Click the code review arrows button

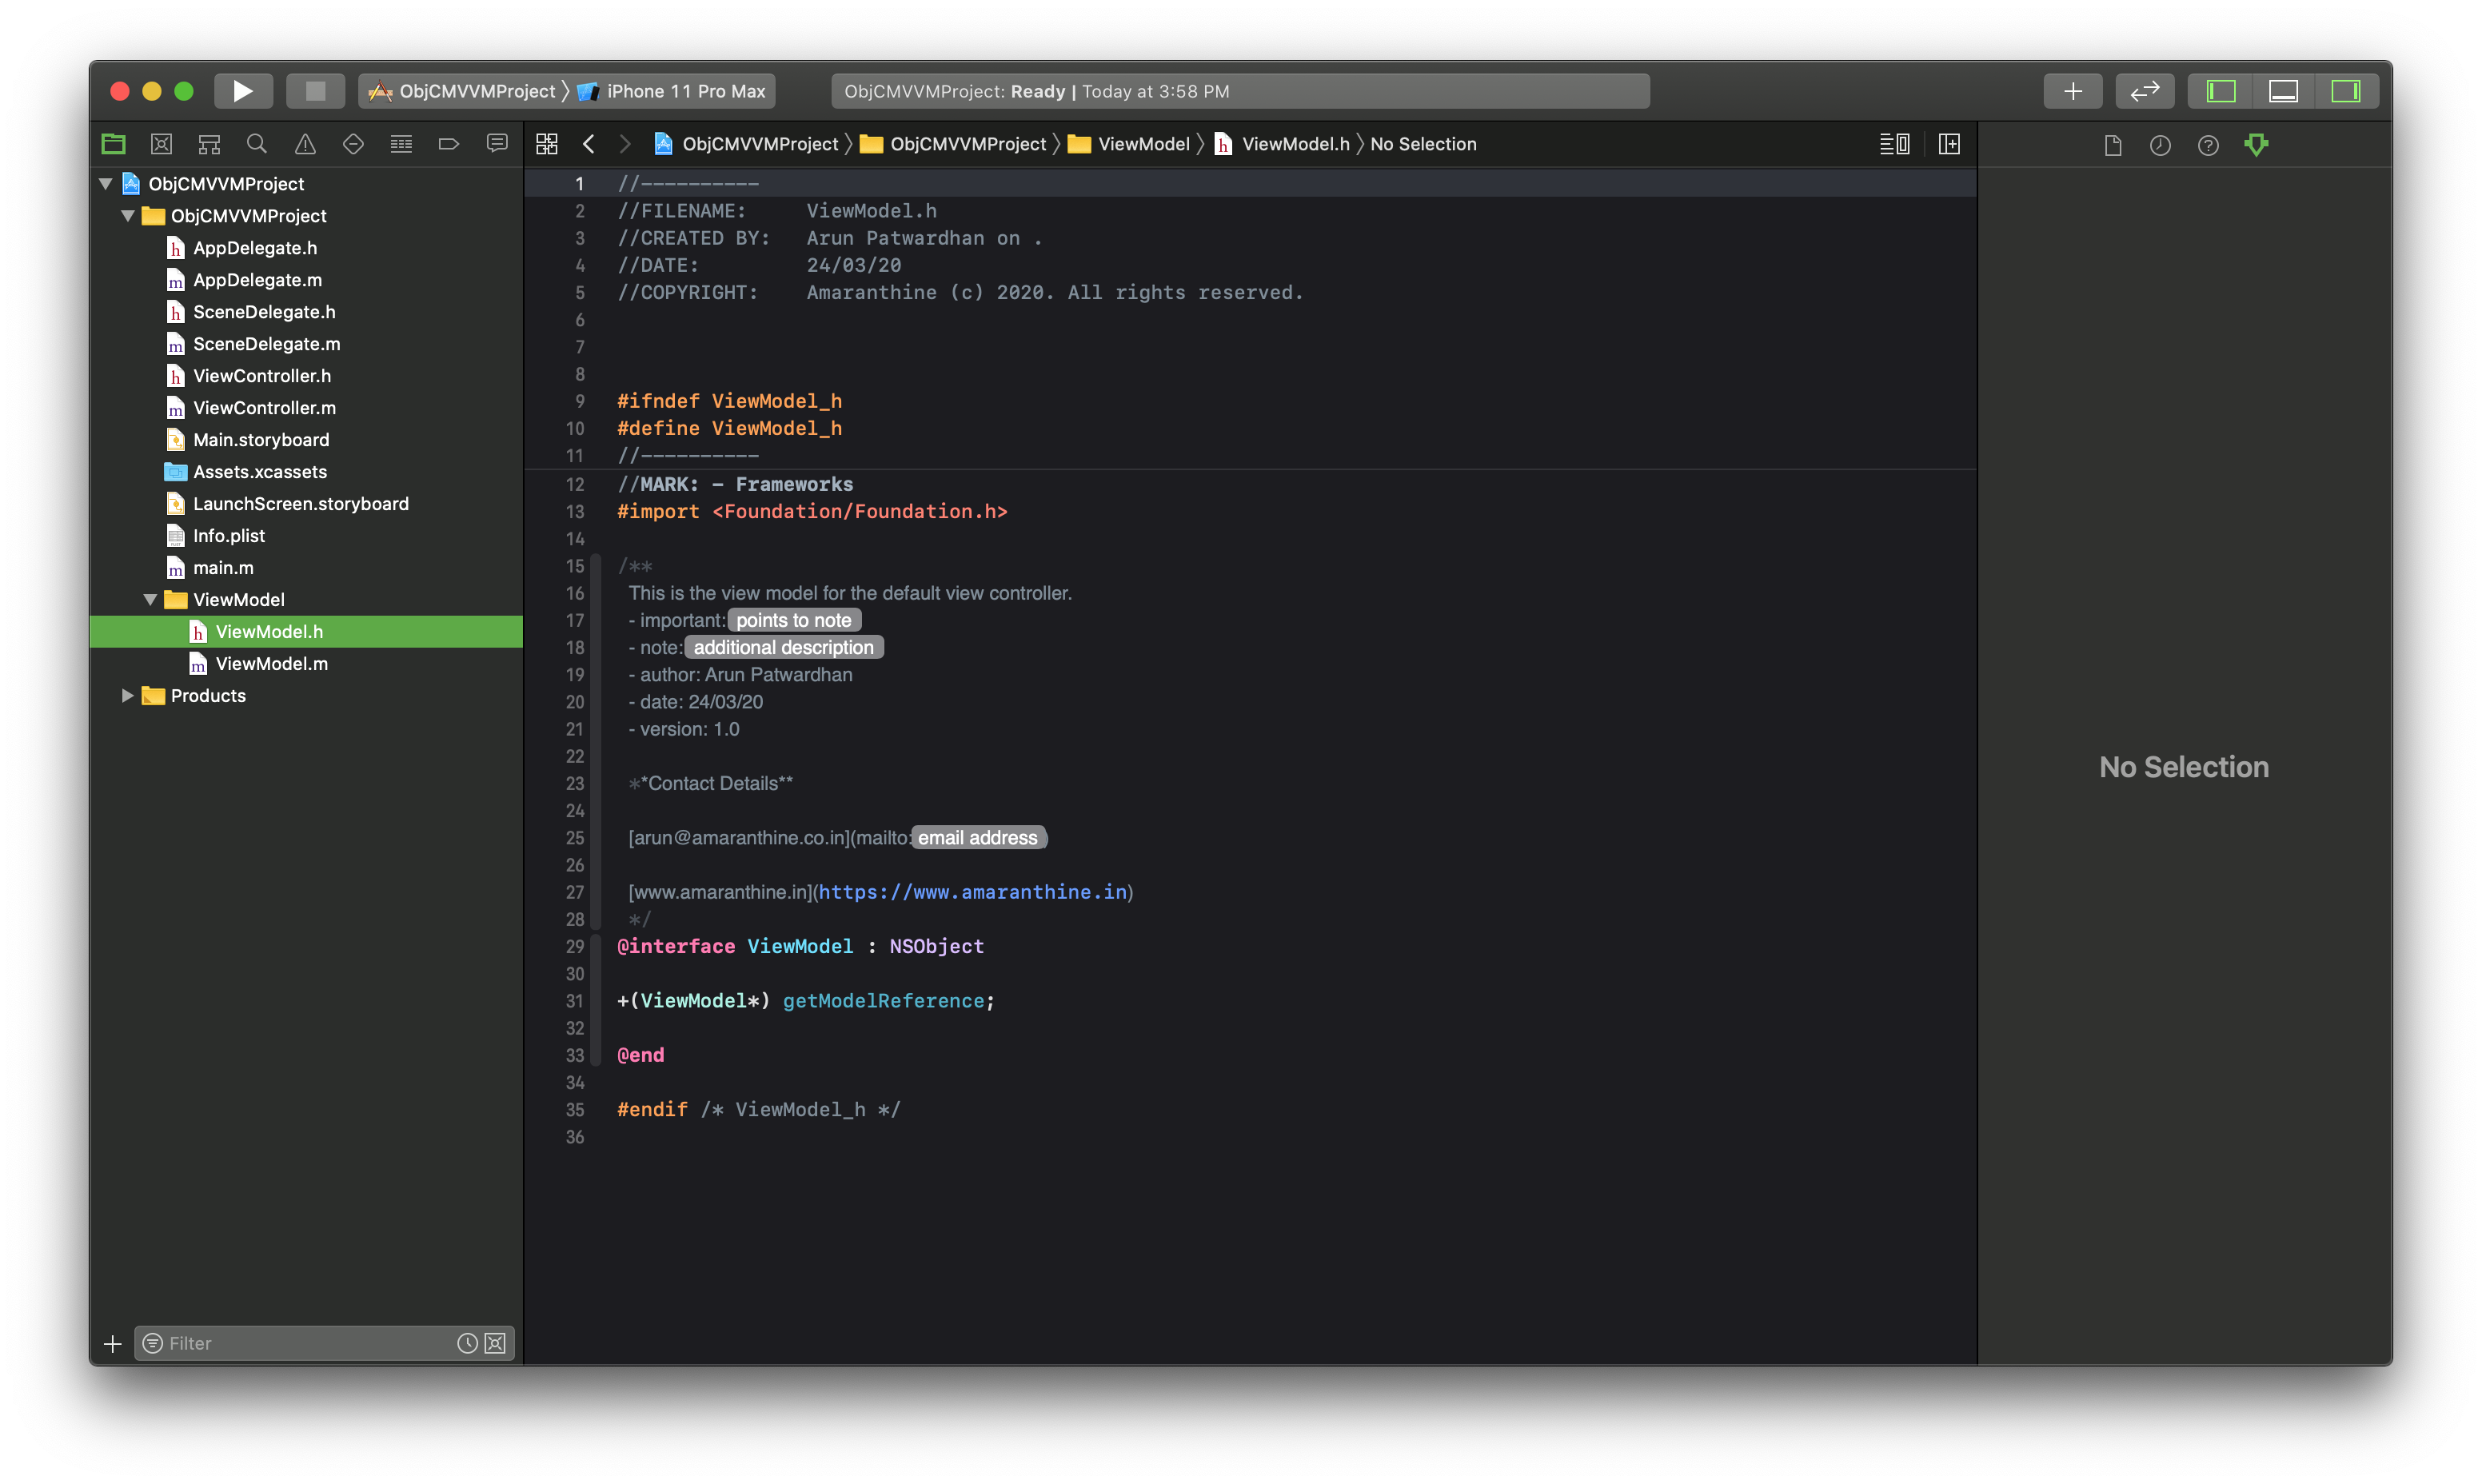[x=2145, y=91]
